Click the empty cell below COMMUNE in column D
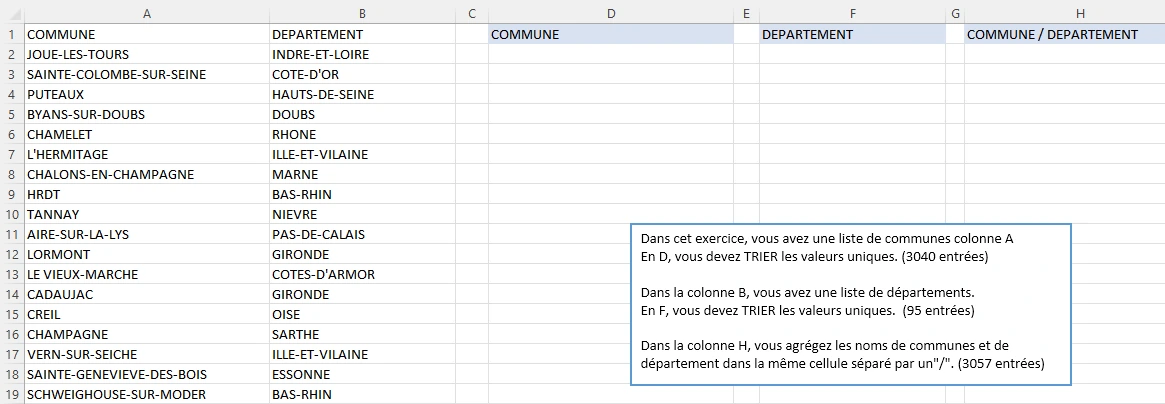The height and width of the screenshot is (404, 1165). [610, 54]
